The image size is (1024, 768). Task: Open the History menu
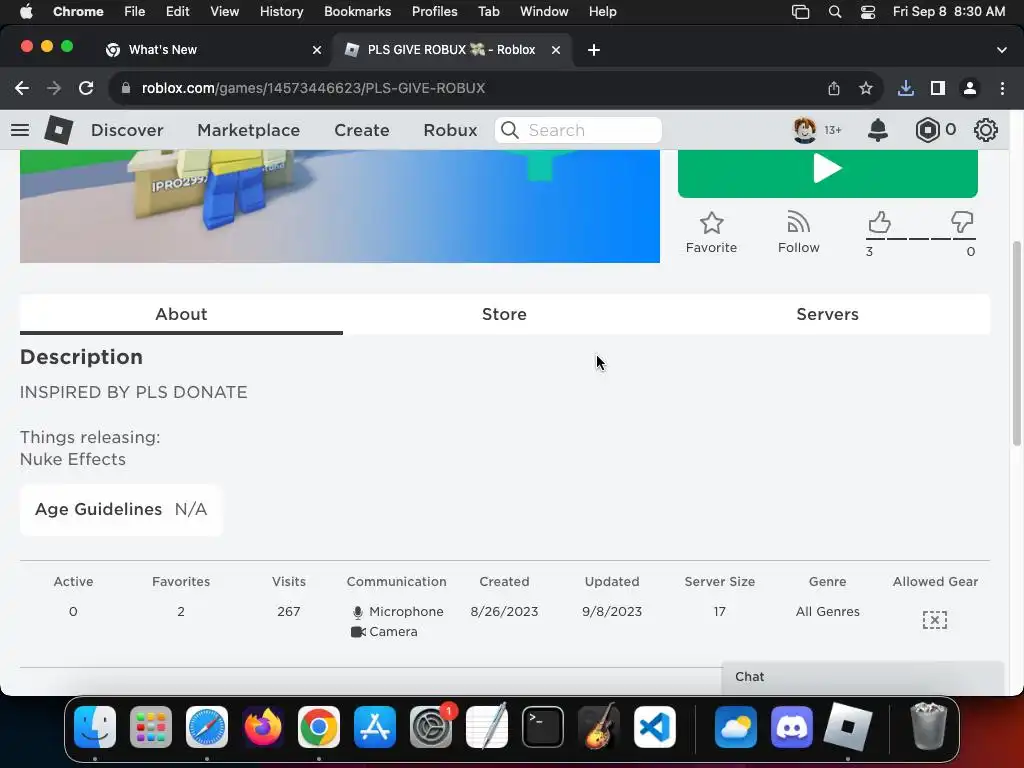[x=281, y=11]
